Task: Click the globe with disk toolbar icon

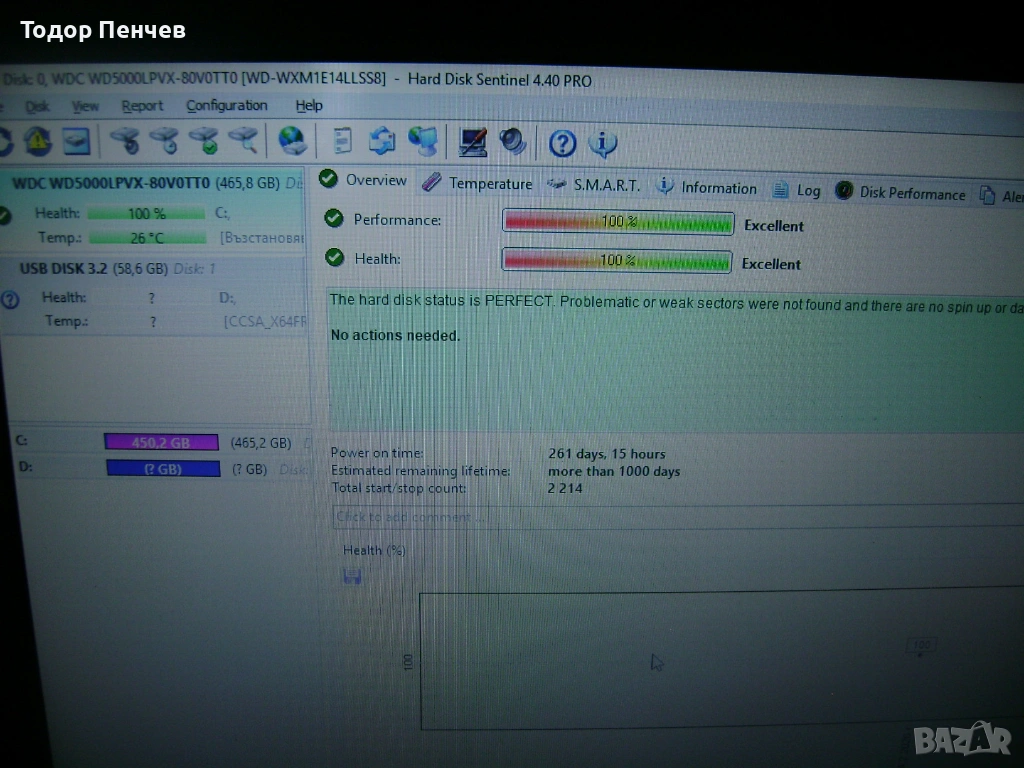Action: (292, 141)
